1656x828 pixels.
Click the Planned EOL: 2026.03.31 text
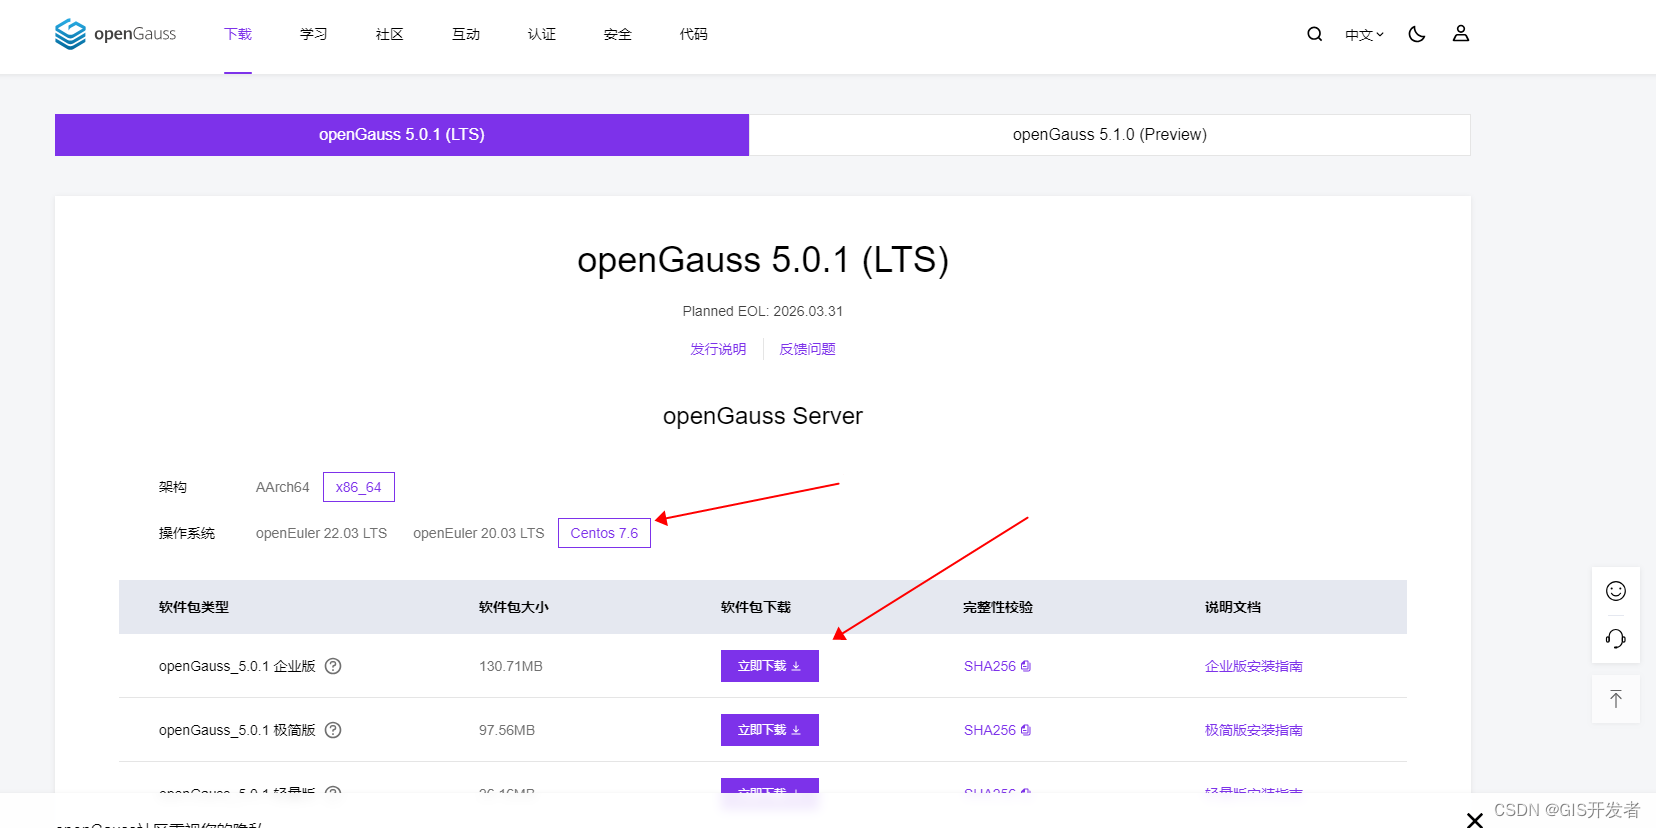click(x=763, y=311)
